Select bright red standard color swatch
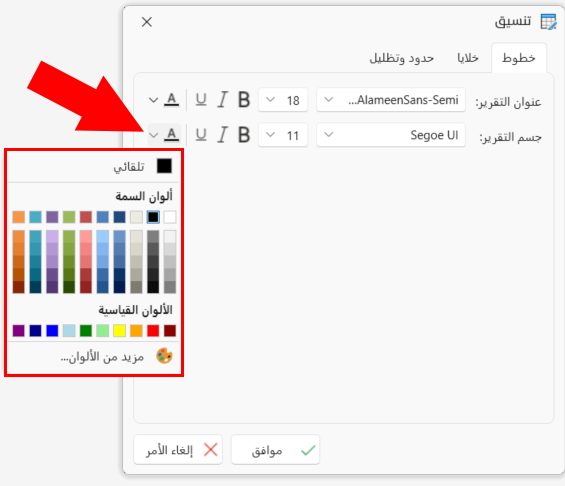The height and width of the screenshot is (486, 565). tap(153, 331)
